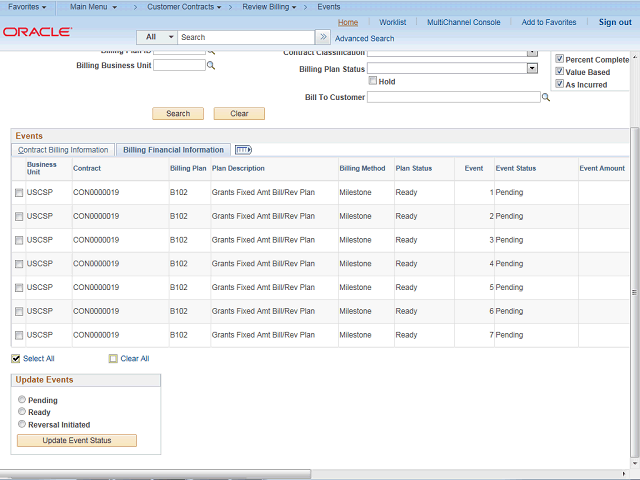The width and height of the screenshot is (640, 480).
Task: Open the Favorites menu
Action: coord(28,7)
